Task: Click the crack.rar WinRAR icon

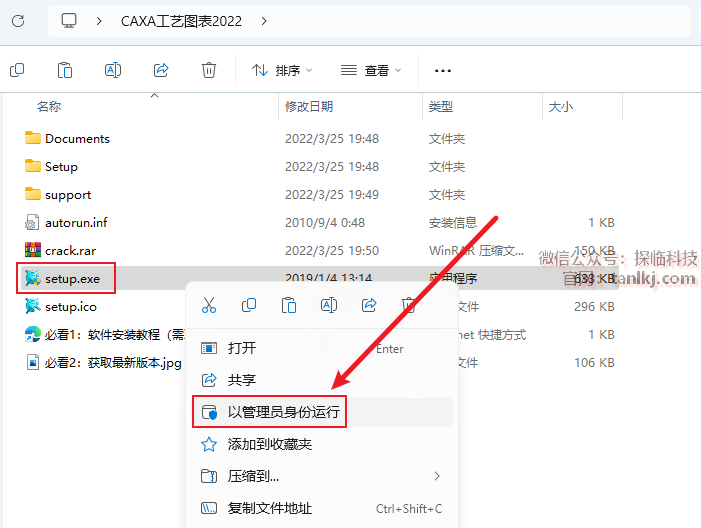Action: coord(33,250)
